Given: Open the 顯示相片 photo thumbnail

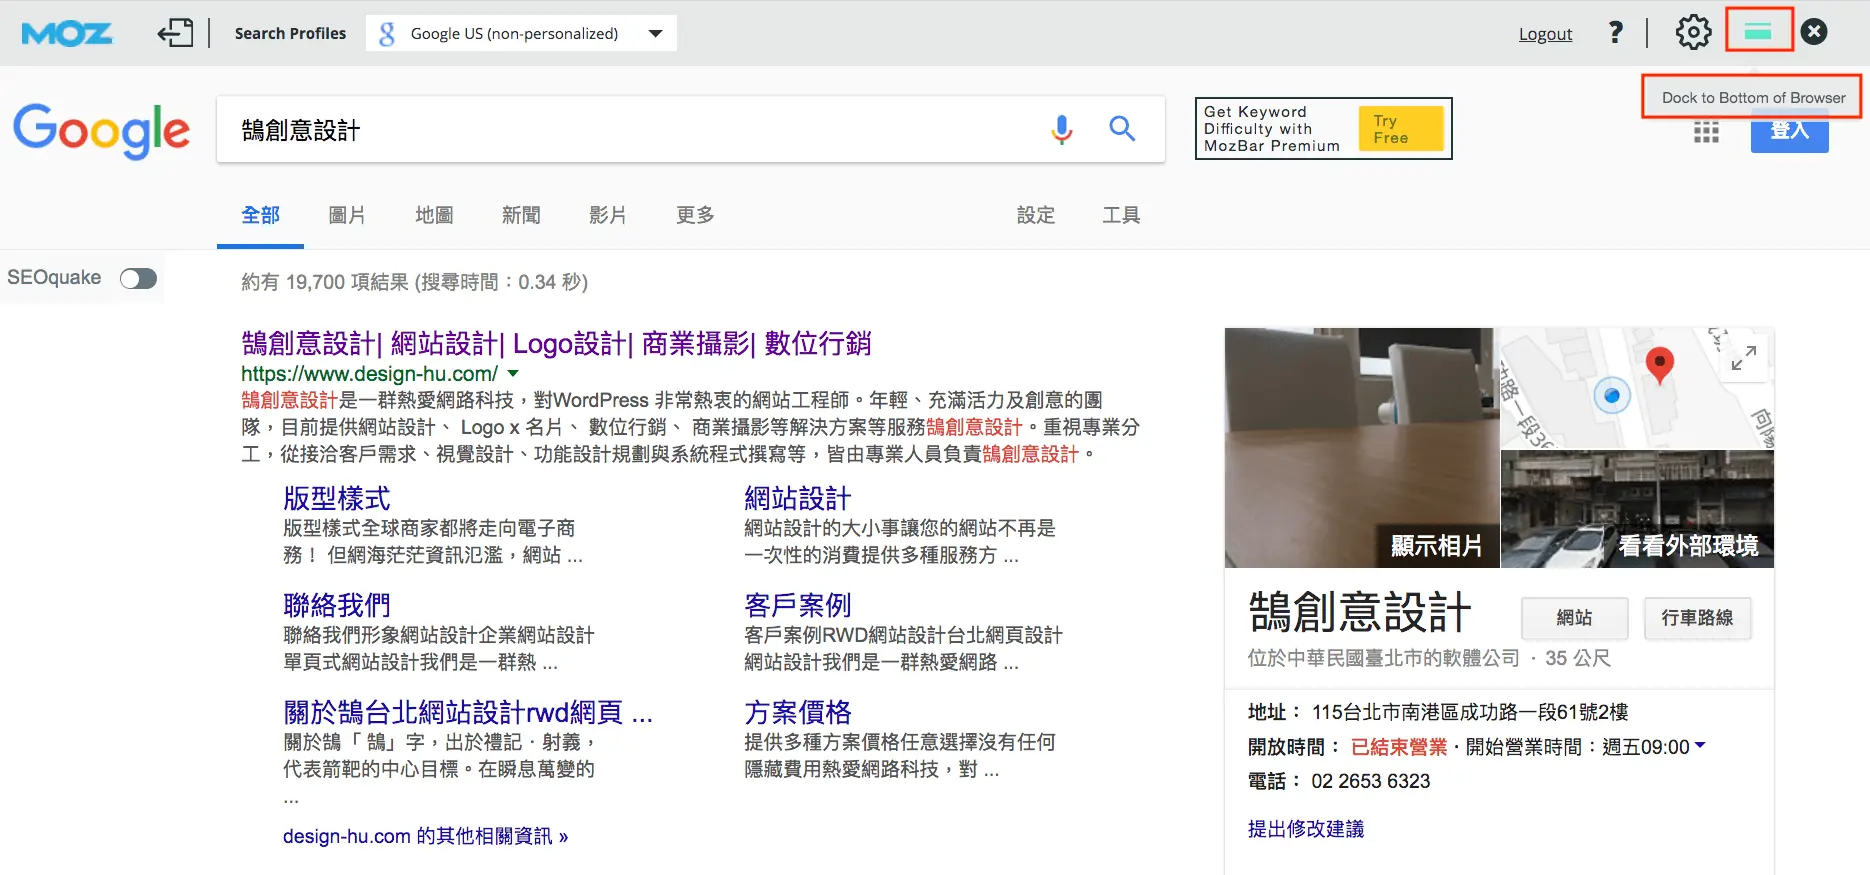Looking at the screenshot, I should (x=1361, y=448).
